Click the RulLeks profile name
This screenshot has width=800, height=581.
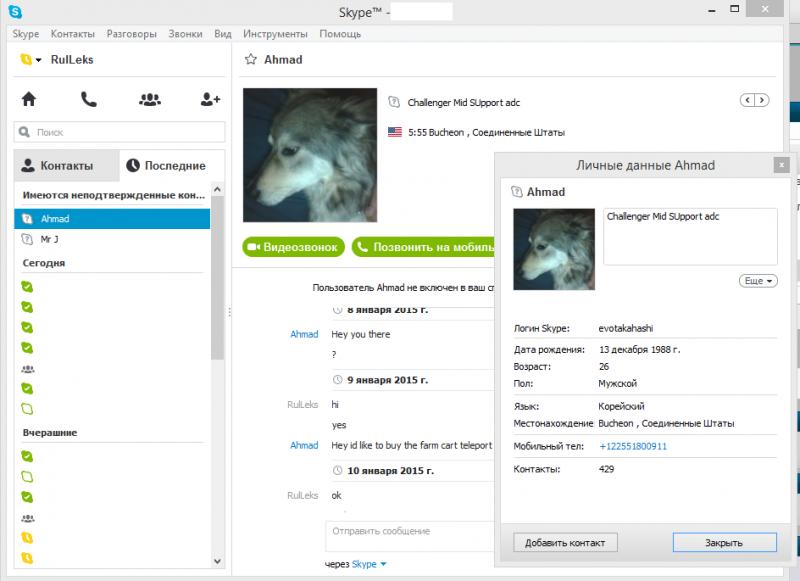coord(72,60)
